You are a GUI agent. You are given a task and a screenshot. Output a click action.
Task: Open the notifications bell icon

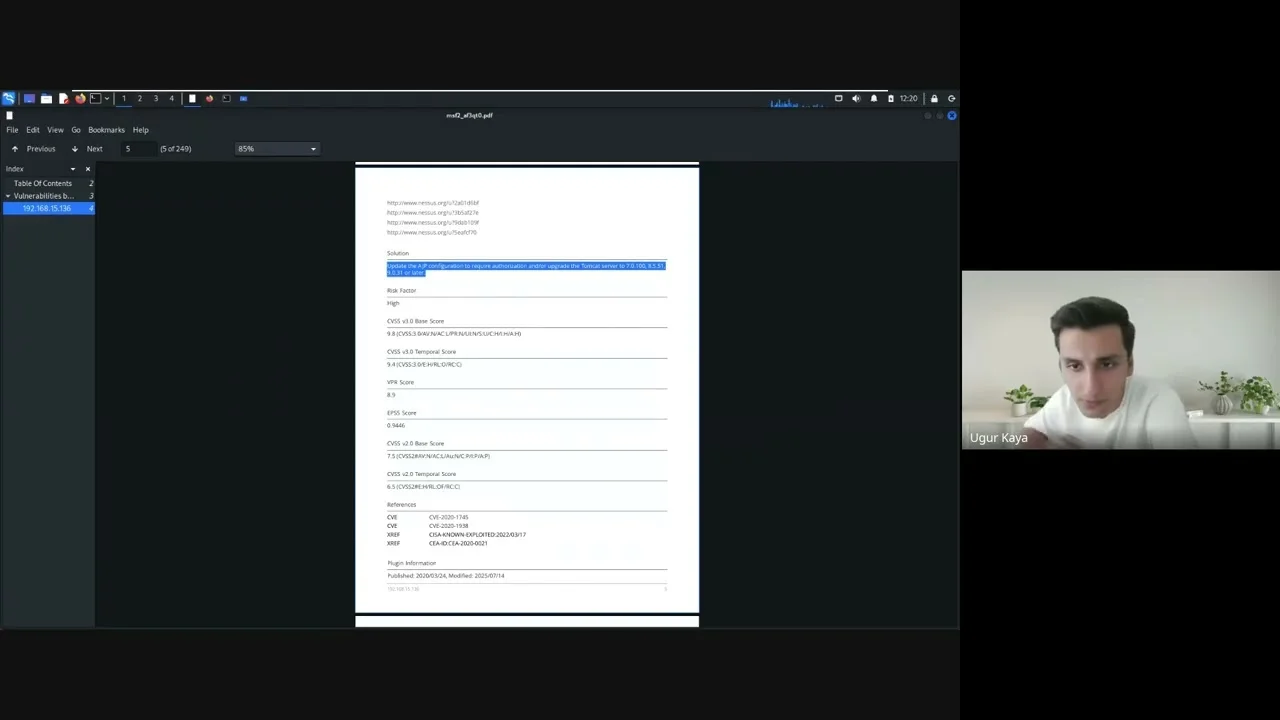[874, 98]
